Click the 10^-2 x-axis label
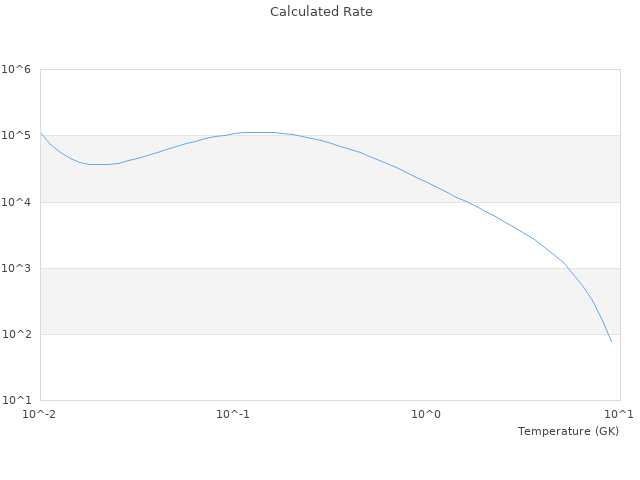This screenshot has width=640, height=480. pyautogui.click(x=39, y=414)
